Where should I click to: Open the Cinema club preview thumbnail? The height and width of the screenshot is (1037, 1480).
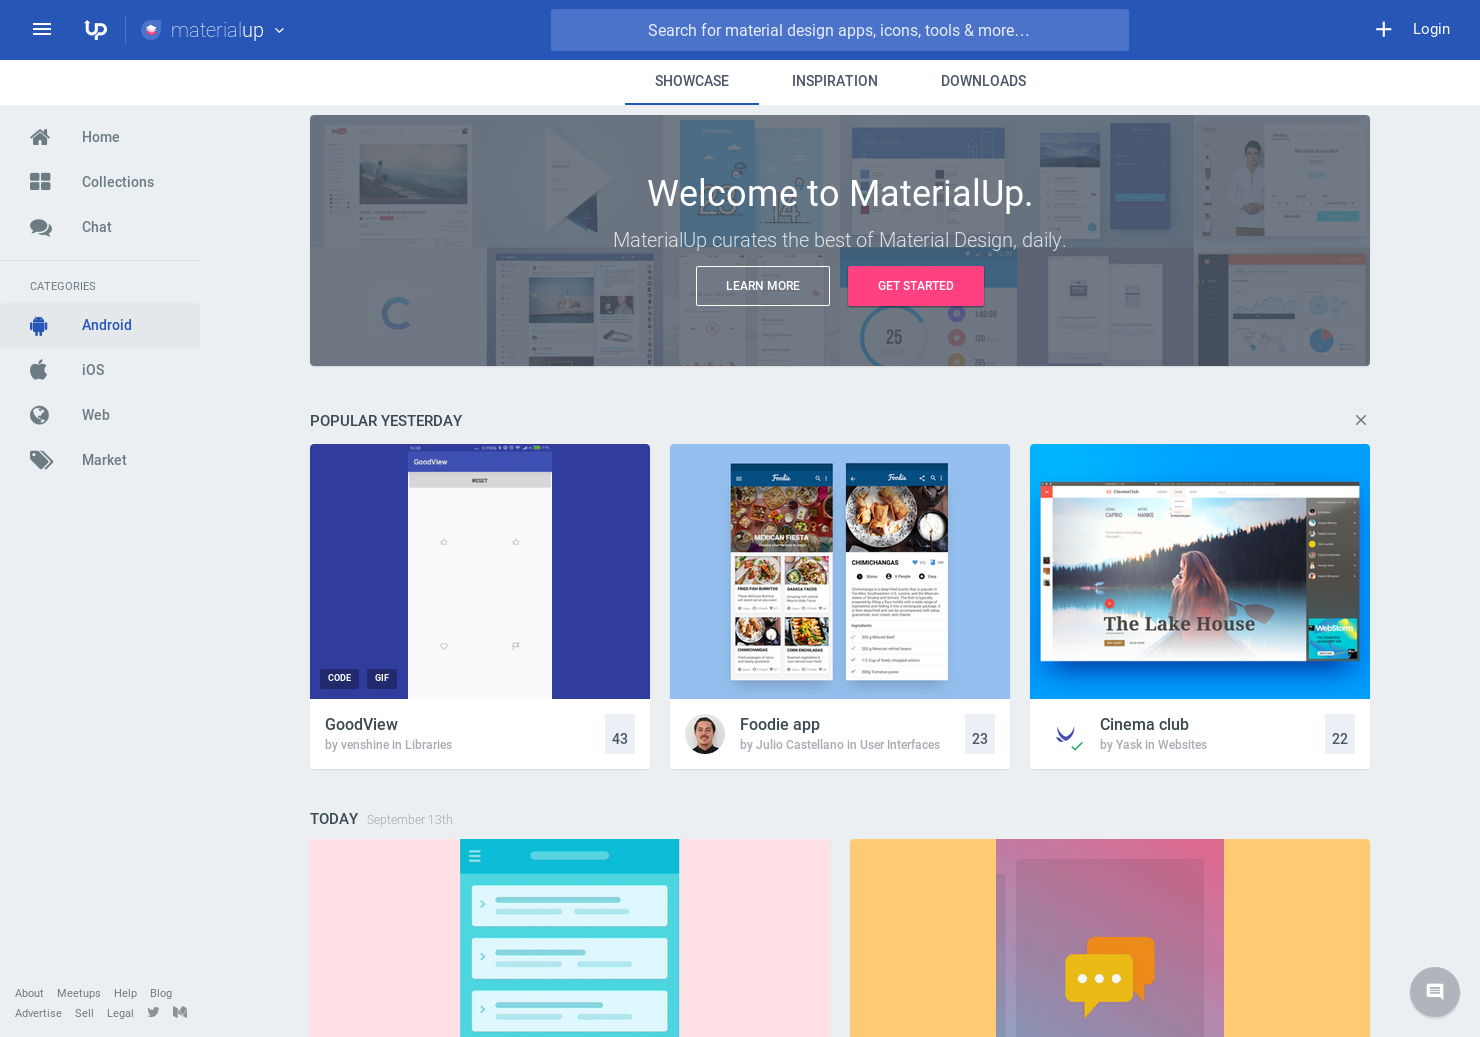[x=1200, y=571]
